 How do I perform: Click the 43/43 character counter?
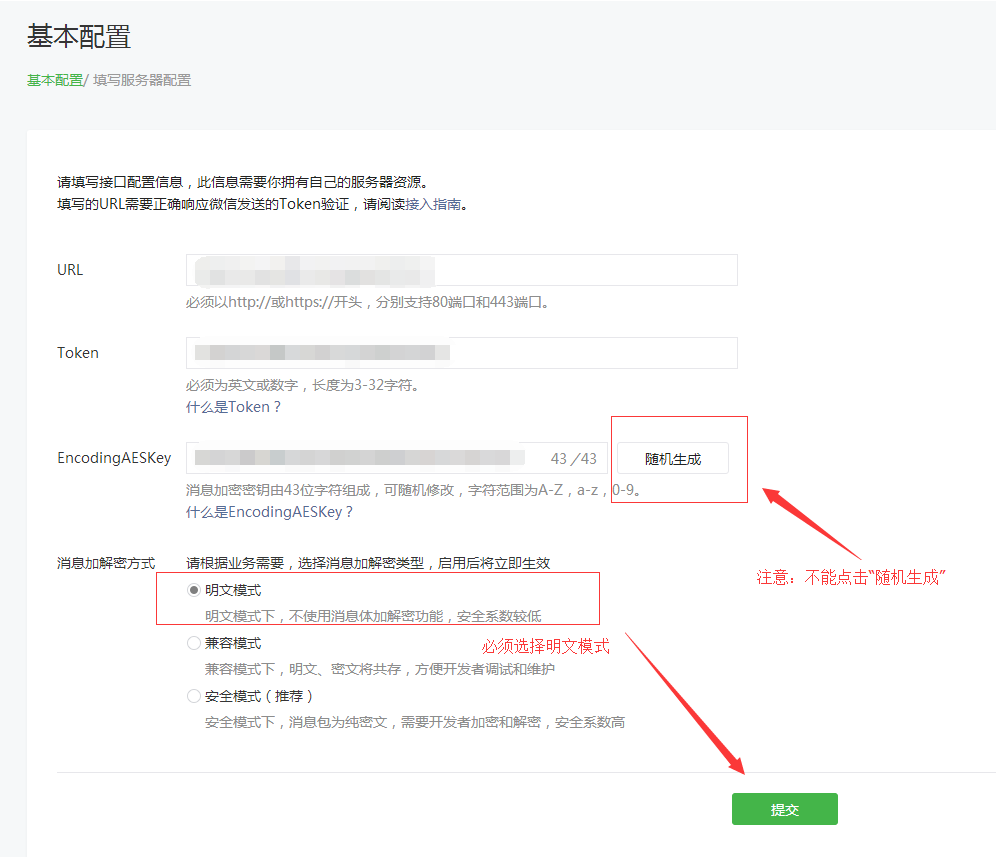click(573, 459)
